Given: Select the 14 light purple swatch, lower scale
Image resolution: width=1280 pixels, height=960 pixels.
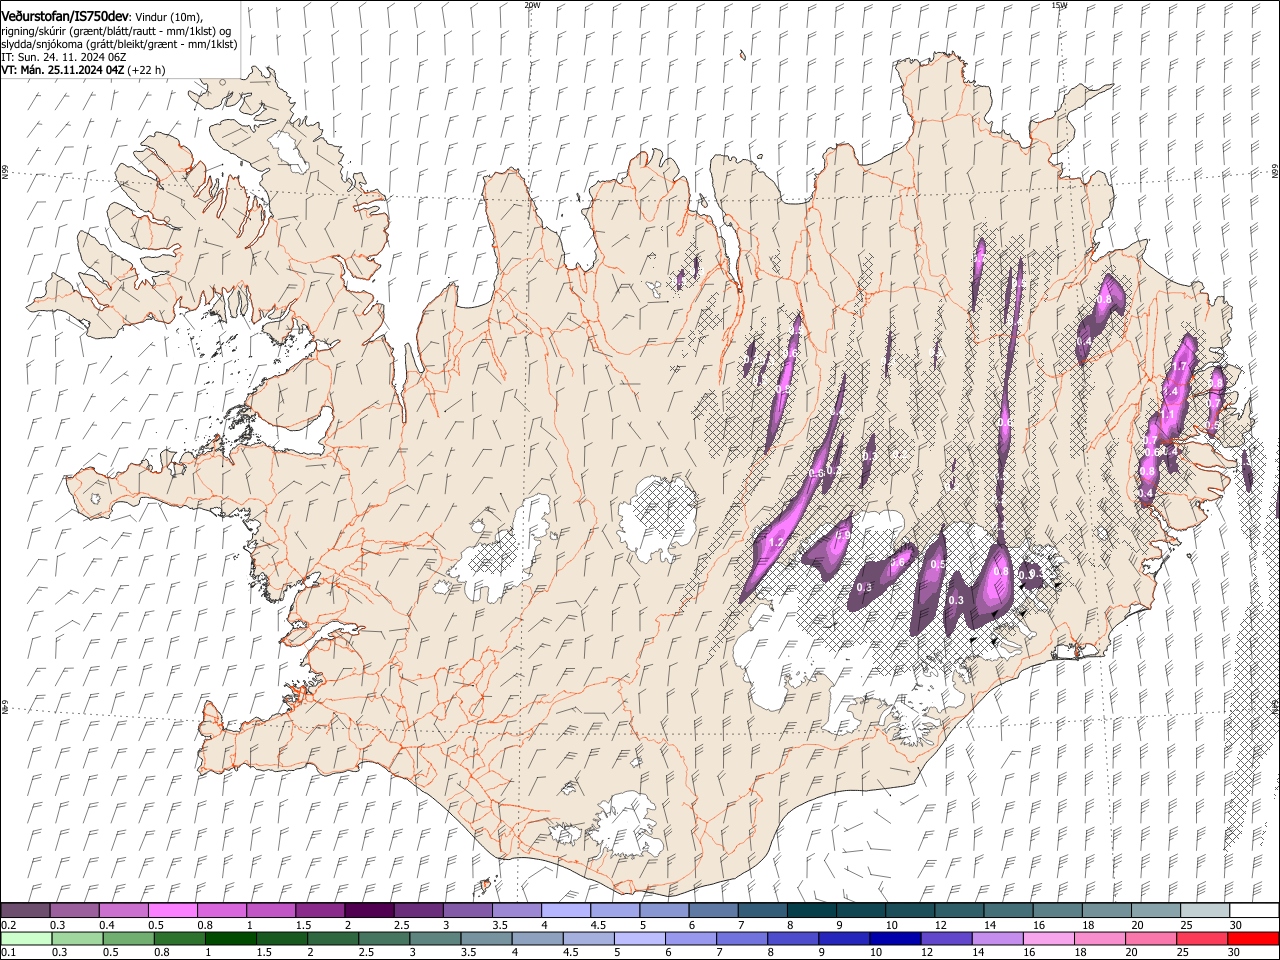Looking at the screenshot, I should 998,938.
